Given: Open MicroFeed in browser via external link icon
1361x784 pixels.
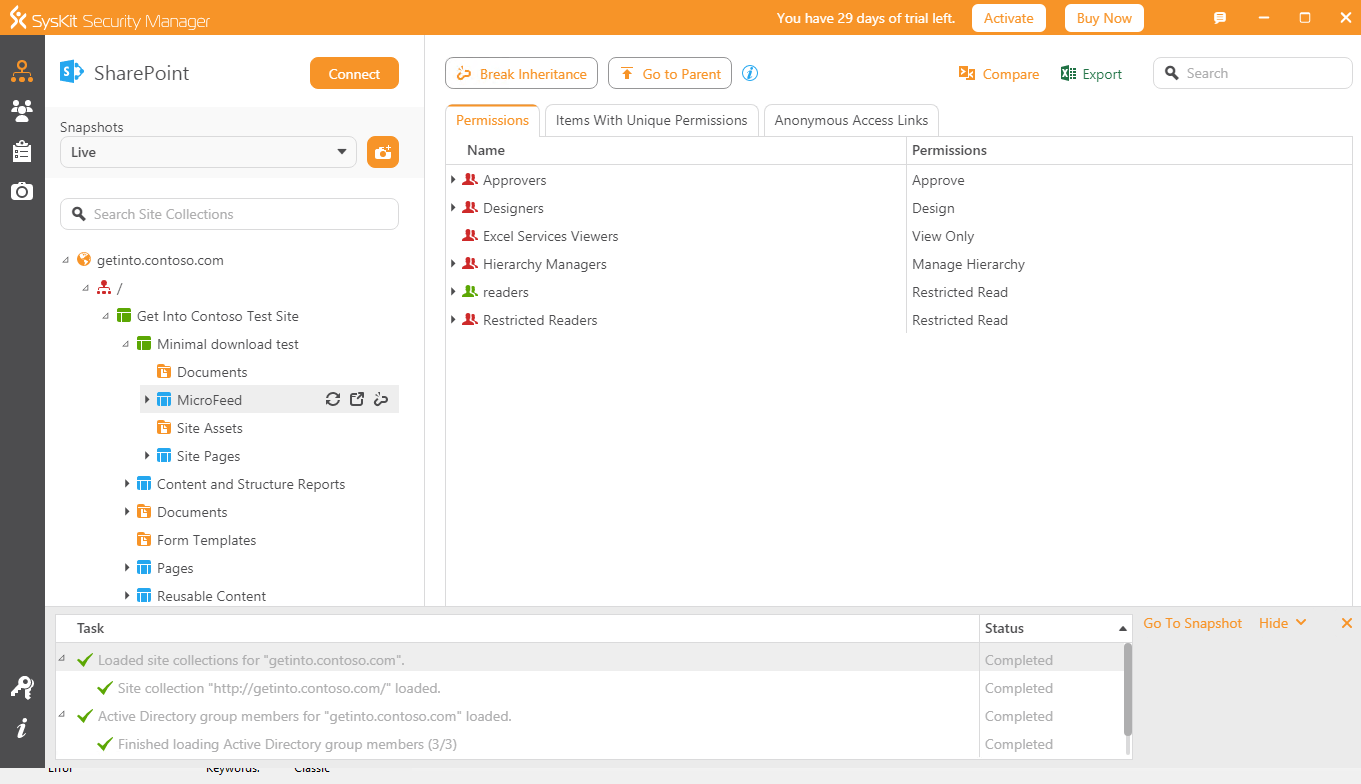Looking at the screenshot, I should pyautogui.click(x=357, y=400).
